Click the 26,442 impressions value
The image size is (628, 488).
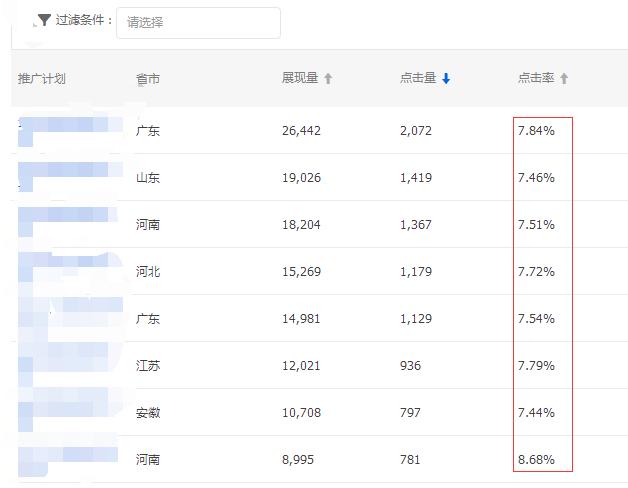[x=302, y=131]
